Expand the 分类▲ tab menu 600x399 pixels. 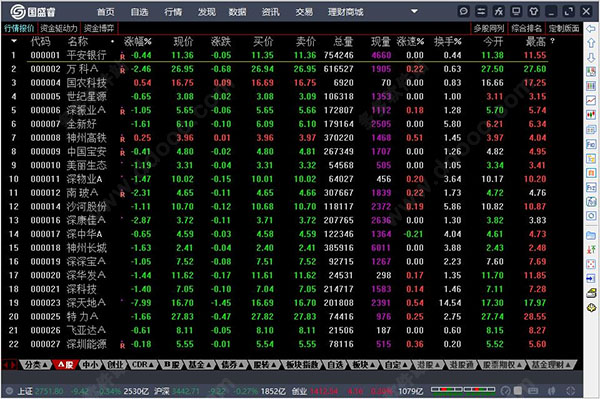[35, 365]
